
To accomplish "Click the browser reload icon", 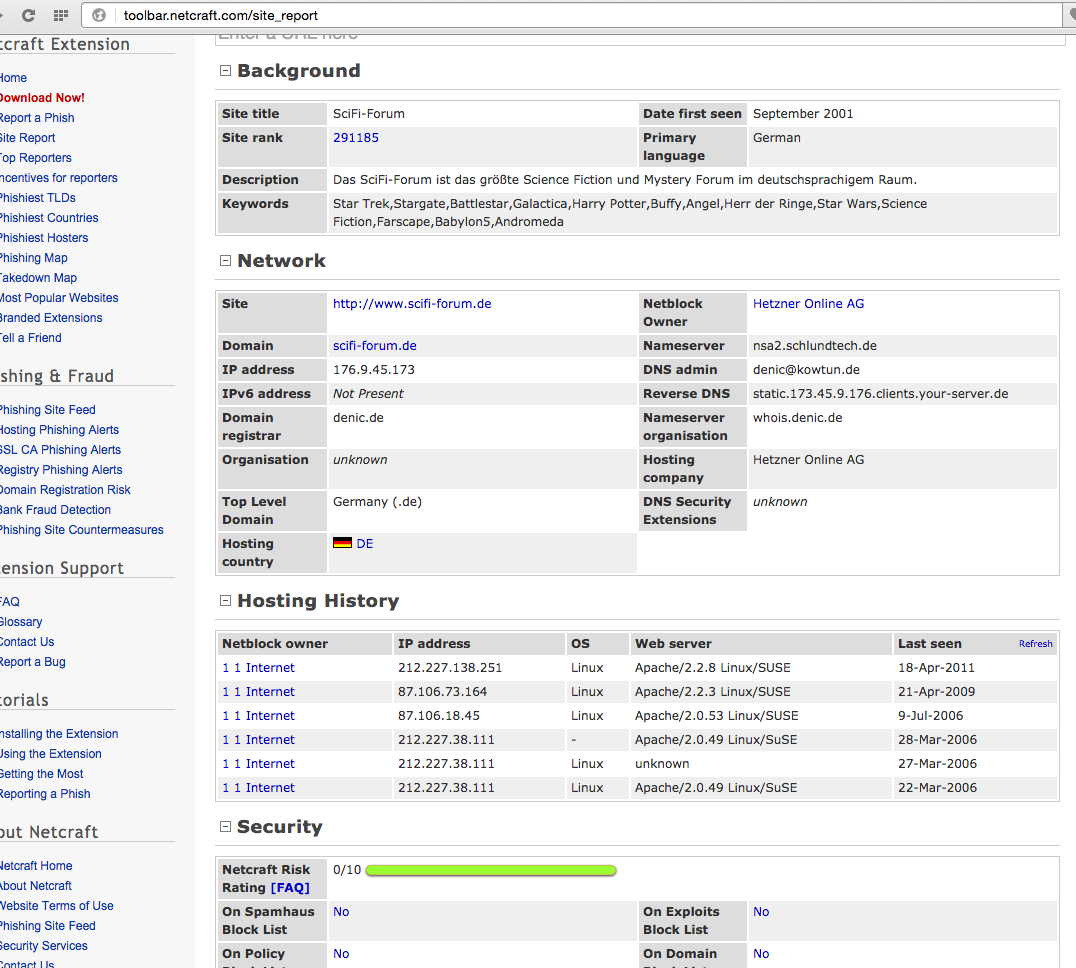I will pos(28,15).
